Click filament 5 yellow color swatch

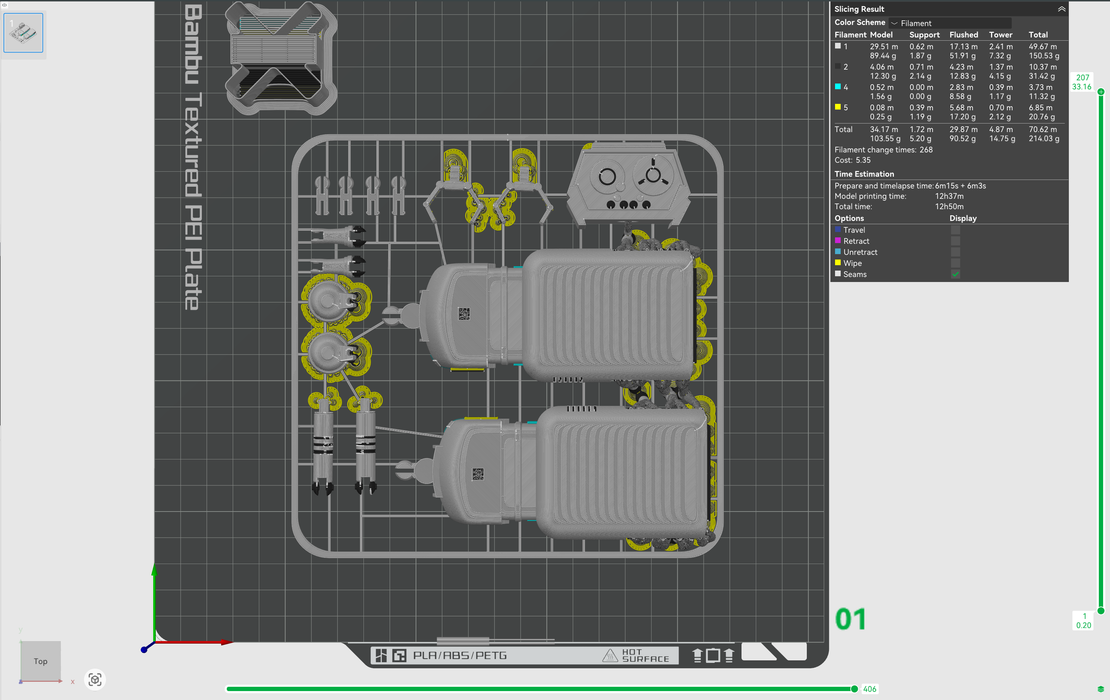(839, 107)
